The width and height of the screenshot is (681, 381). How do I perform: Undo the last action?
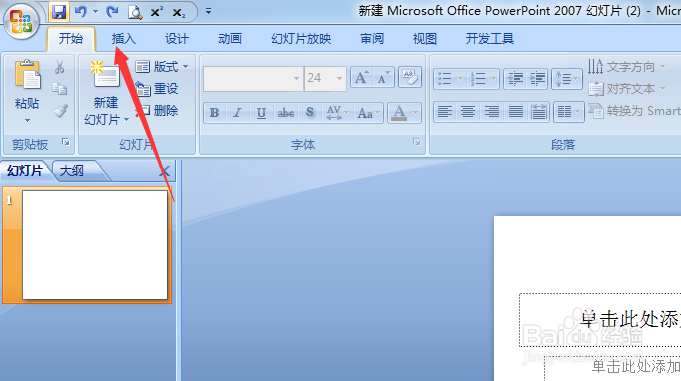coord(80,12)
